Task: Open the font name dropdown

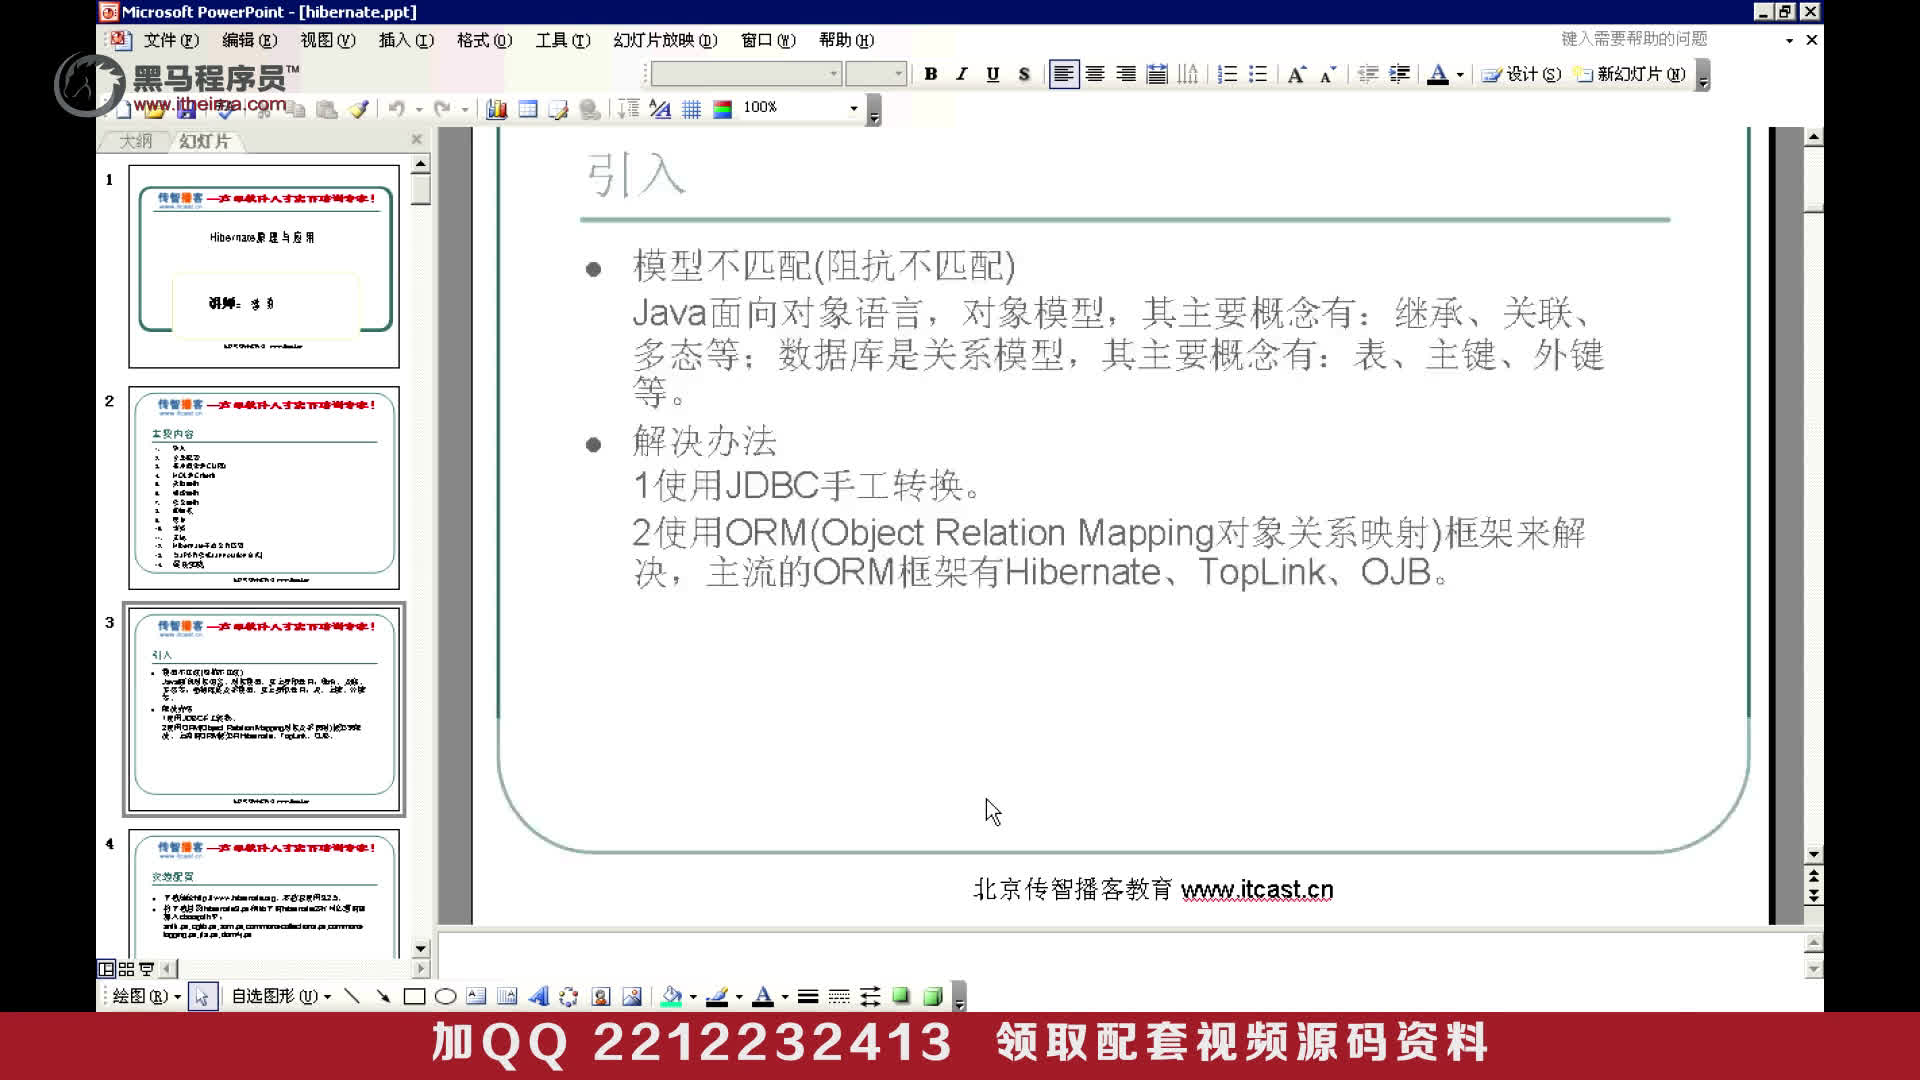Action: click(x=833, y=74)
